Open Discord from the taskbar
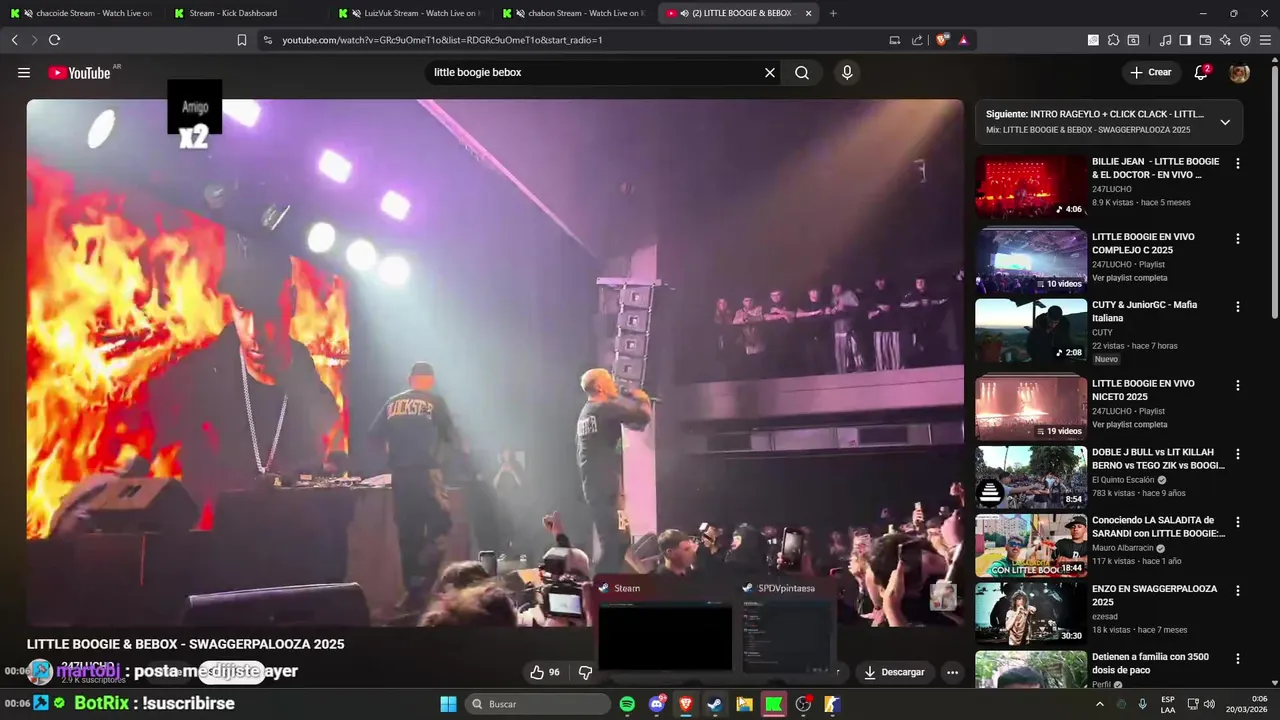 657,704
